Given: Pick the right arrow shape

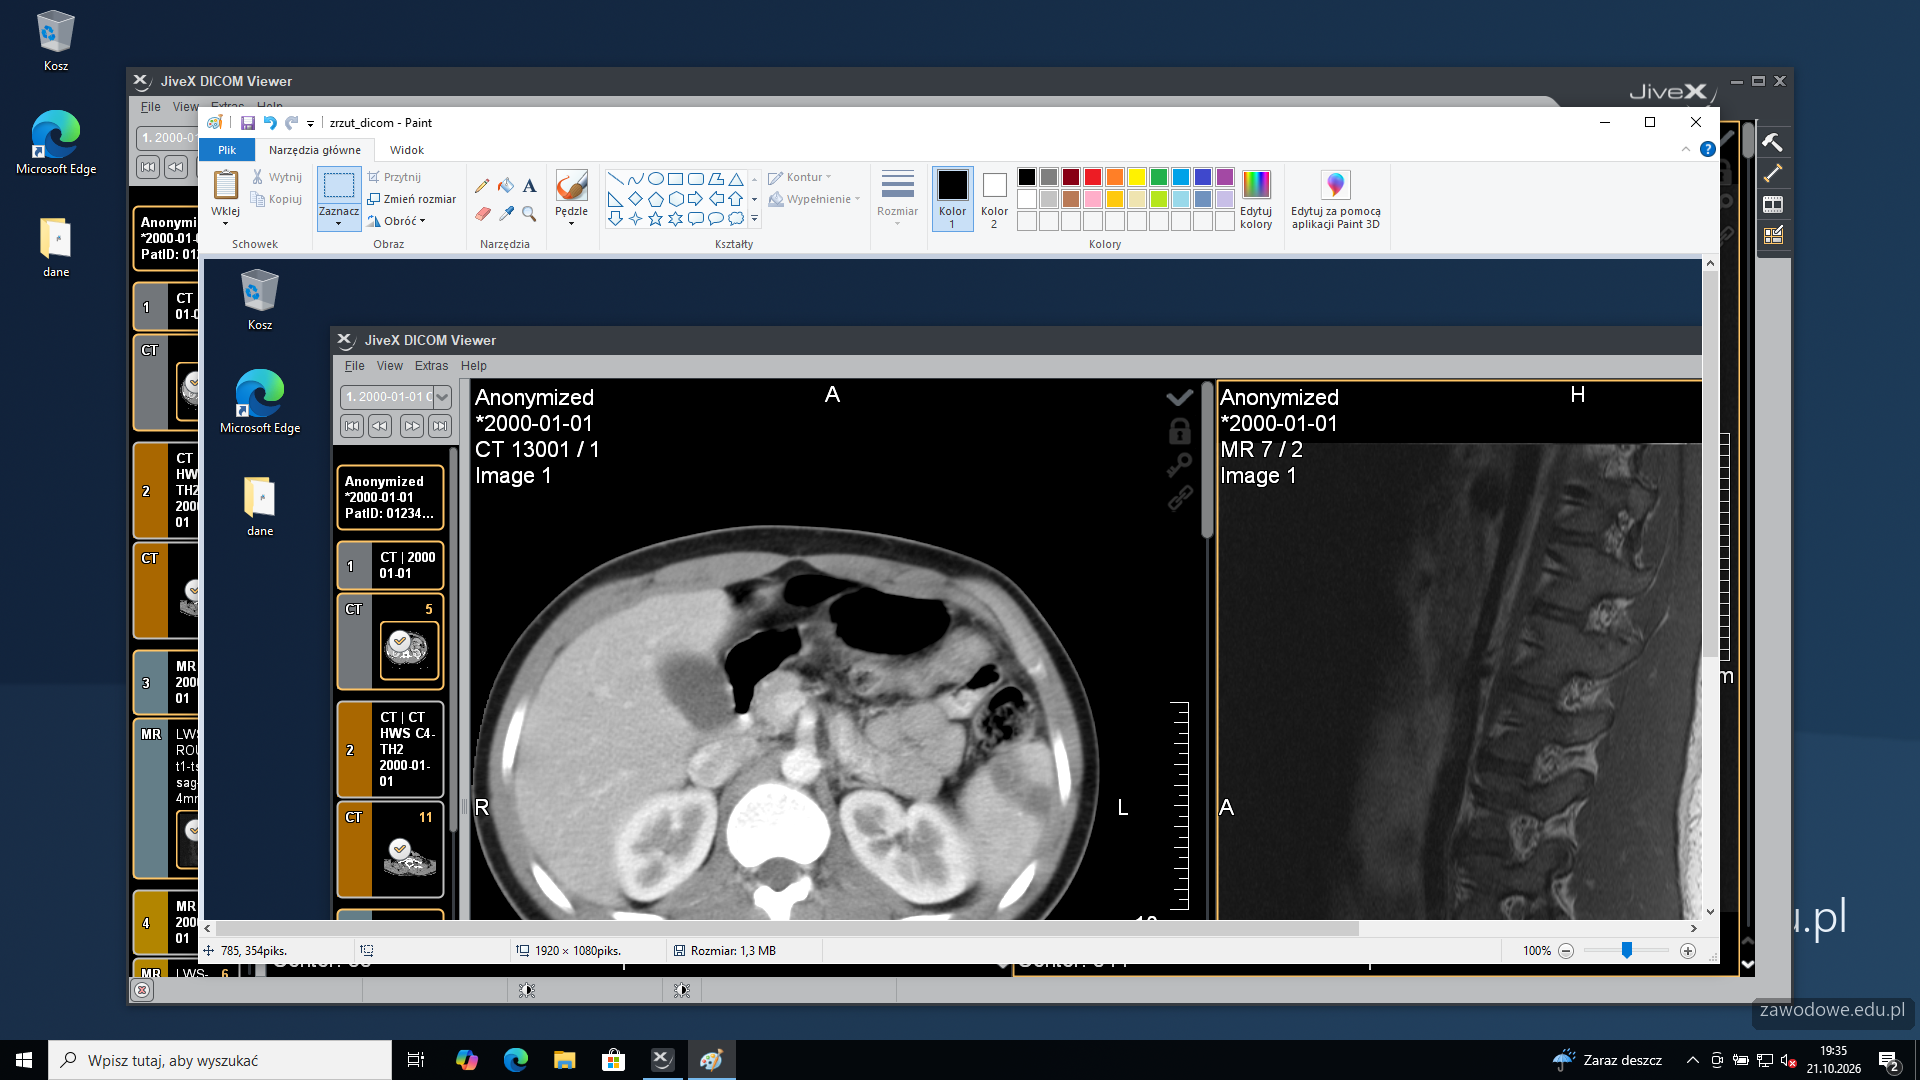Looking at the screenshot, I should pyautogui.click(x=695, y=199).
